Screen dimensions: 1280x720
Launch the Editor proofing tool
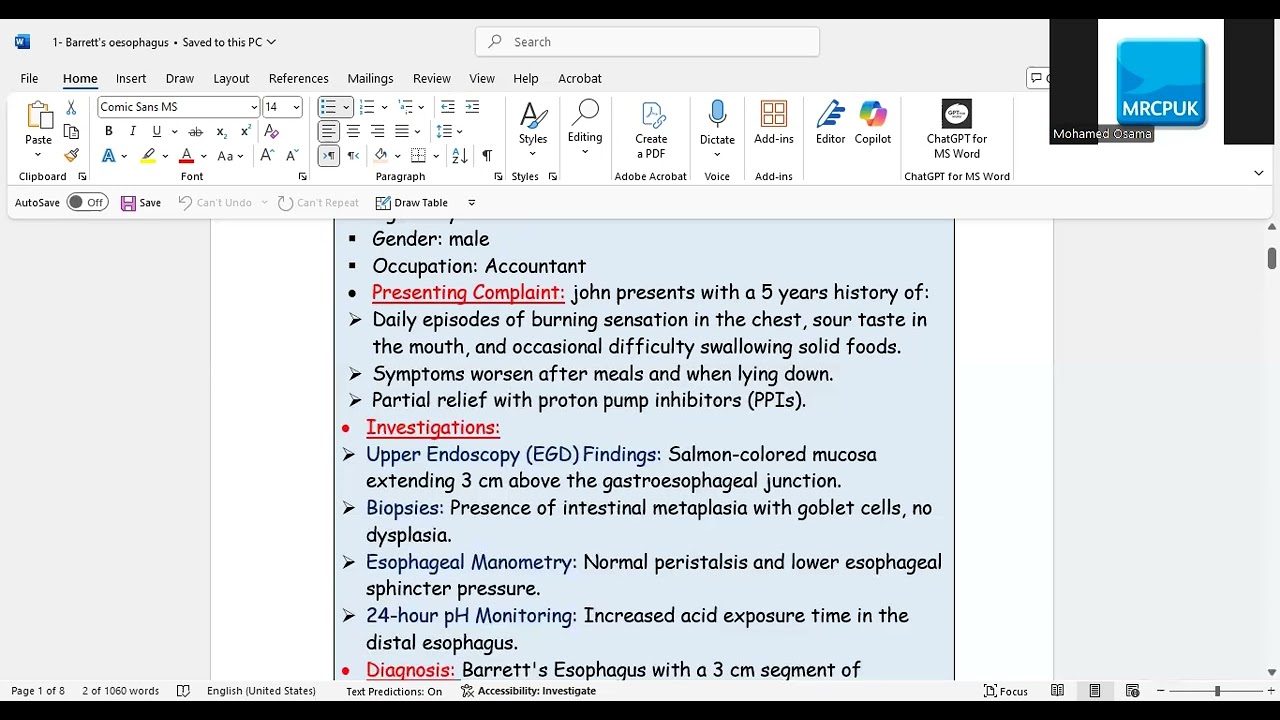[830, 124]
